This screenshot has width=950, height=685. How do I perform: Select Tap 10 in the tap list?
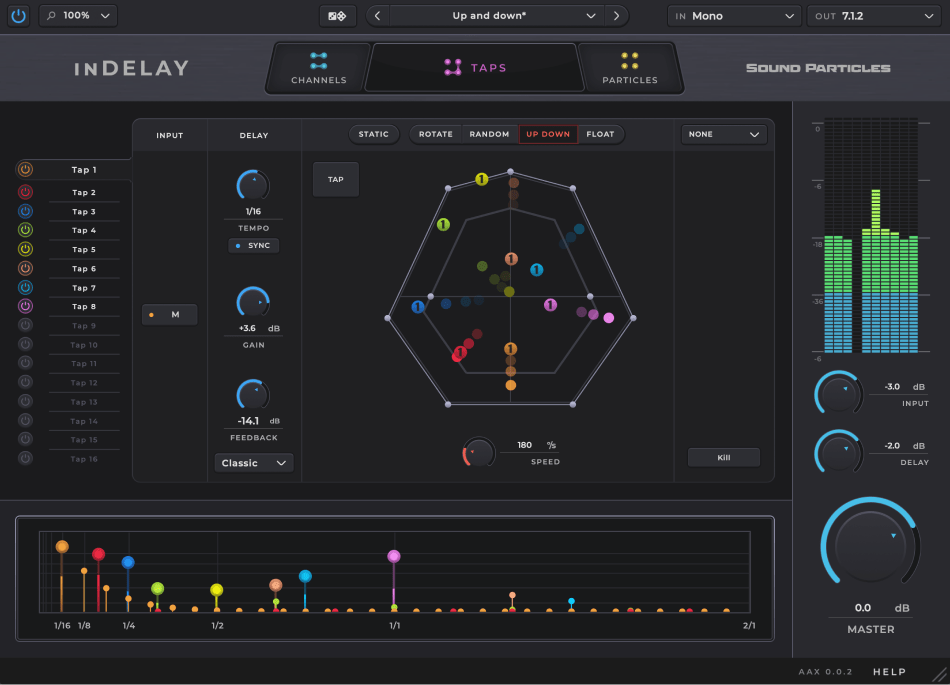pyautogui.click(x=84, y=345)
